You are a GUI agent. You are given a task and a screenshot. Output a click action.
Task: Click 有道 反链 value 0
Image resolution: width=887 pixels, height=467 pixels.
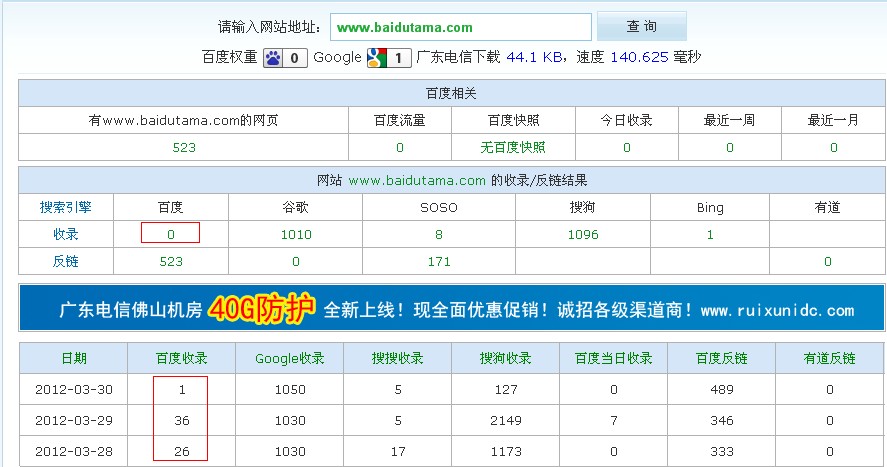coord(828,262)
